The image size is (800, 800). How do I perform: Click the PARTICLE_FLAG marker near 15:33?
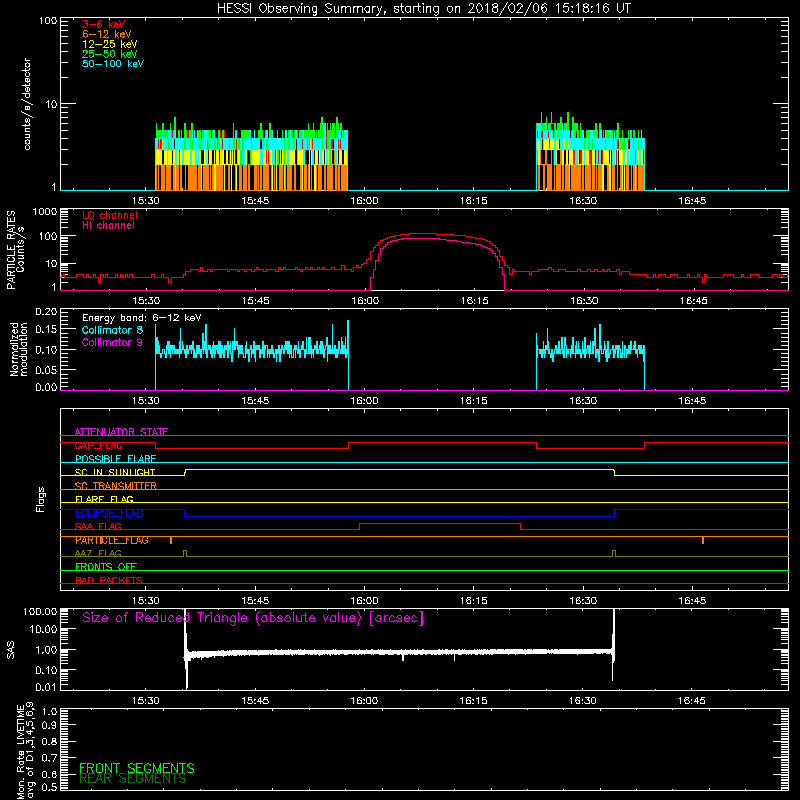point(171,540)
